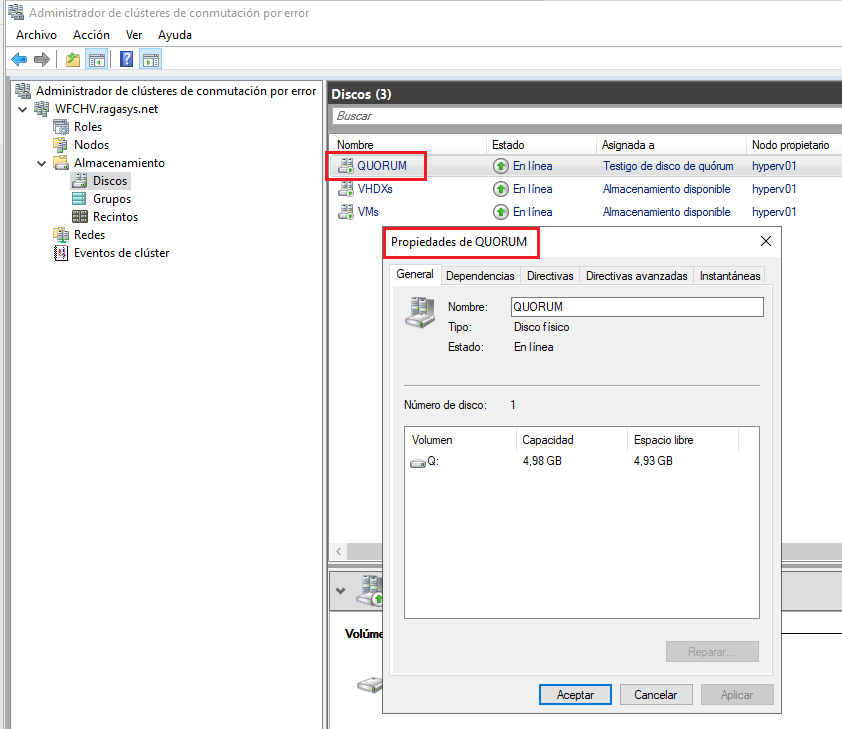This screenshot has height=729, width=842.
Task: Click the Q: volume drive icon
Action: coord(418,462)
